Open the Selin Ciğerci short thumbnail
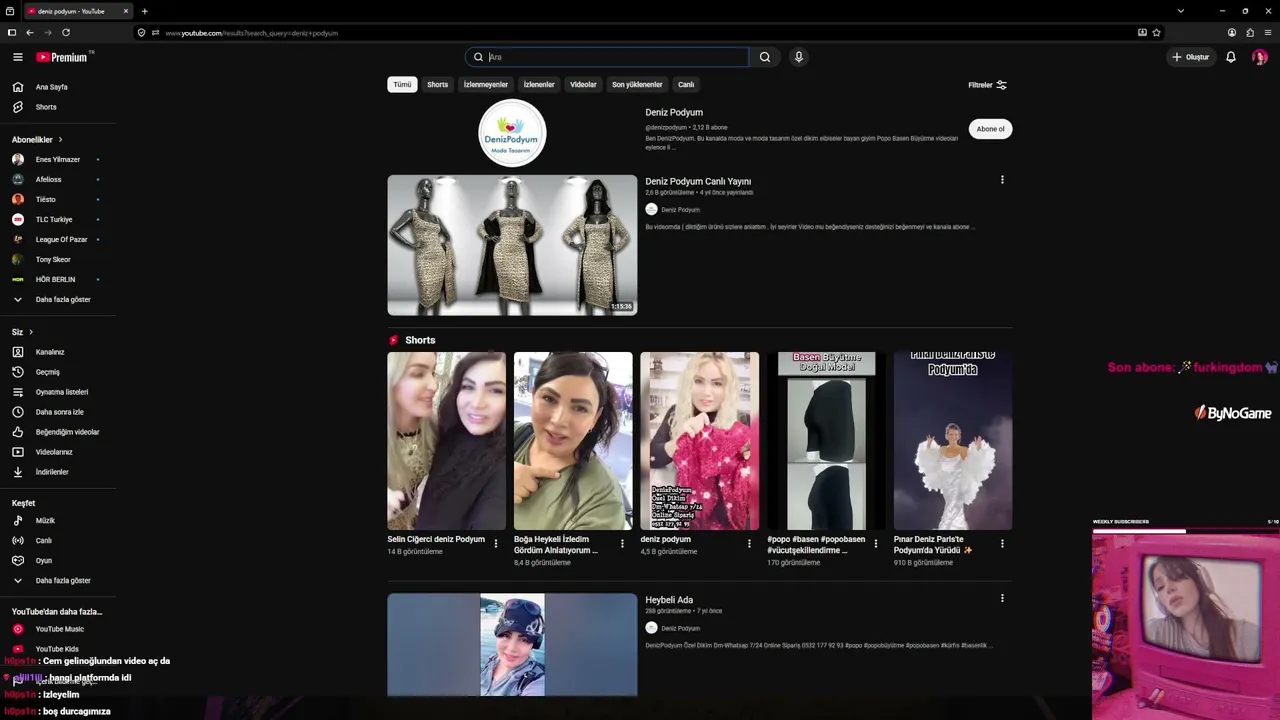Viewport: 1280px width, 720px height. pos(447,441)
